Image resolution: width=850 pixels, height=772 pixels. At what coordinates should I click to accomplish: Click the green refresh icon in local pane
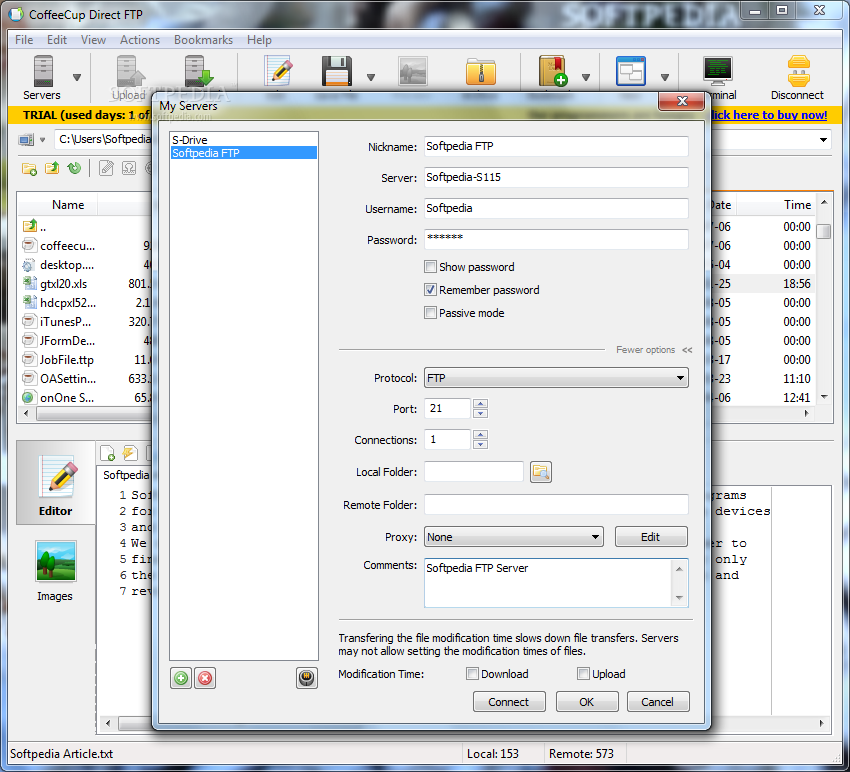[x=74, y=169]
